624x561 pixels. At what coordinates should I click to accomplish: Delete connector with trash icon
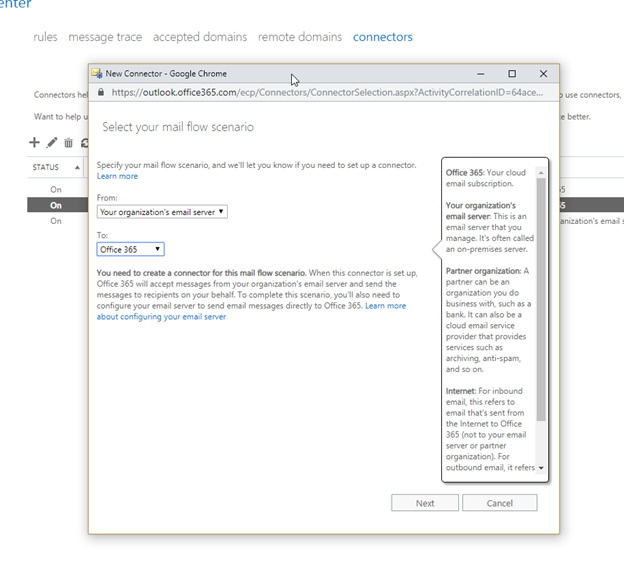(68, 142)
